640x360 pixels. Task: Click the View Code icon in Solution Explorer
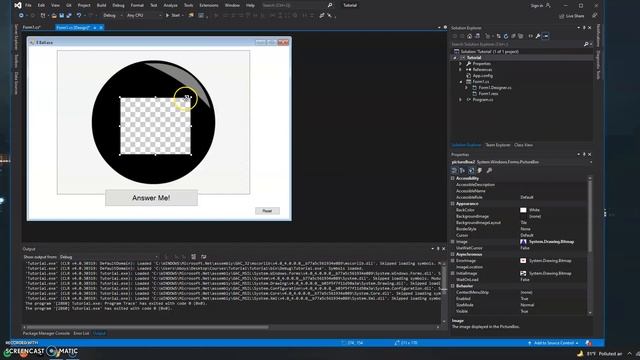point(531,36)
